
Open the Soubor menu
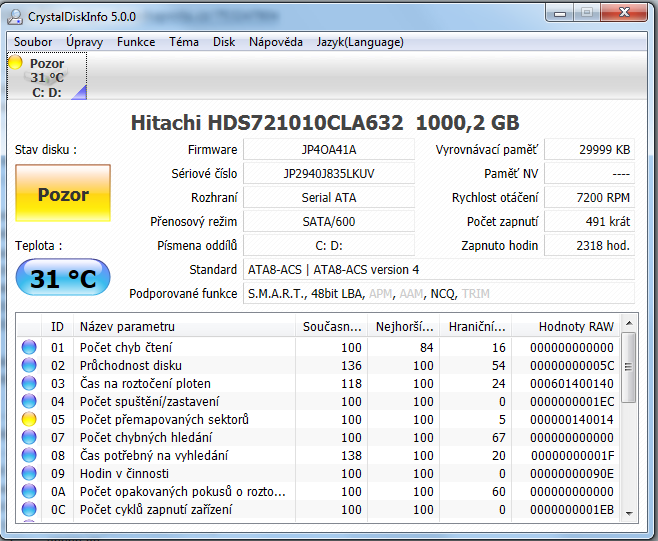coord(33,42)
